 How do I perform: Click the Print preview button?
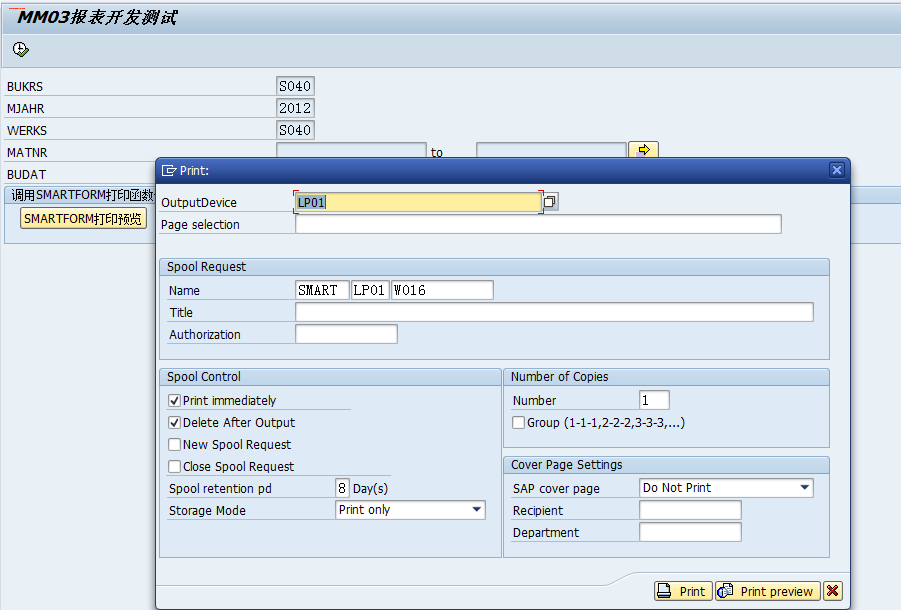768,590
